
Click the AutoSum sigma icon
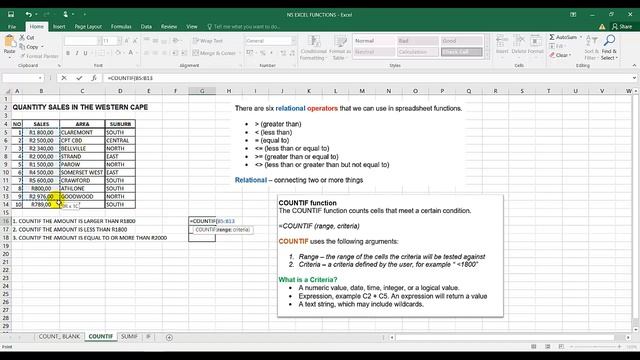pyautogui.click(x=552, y=37)
